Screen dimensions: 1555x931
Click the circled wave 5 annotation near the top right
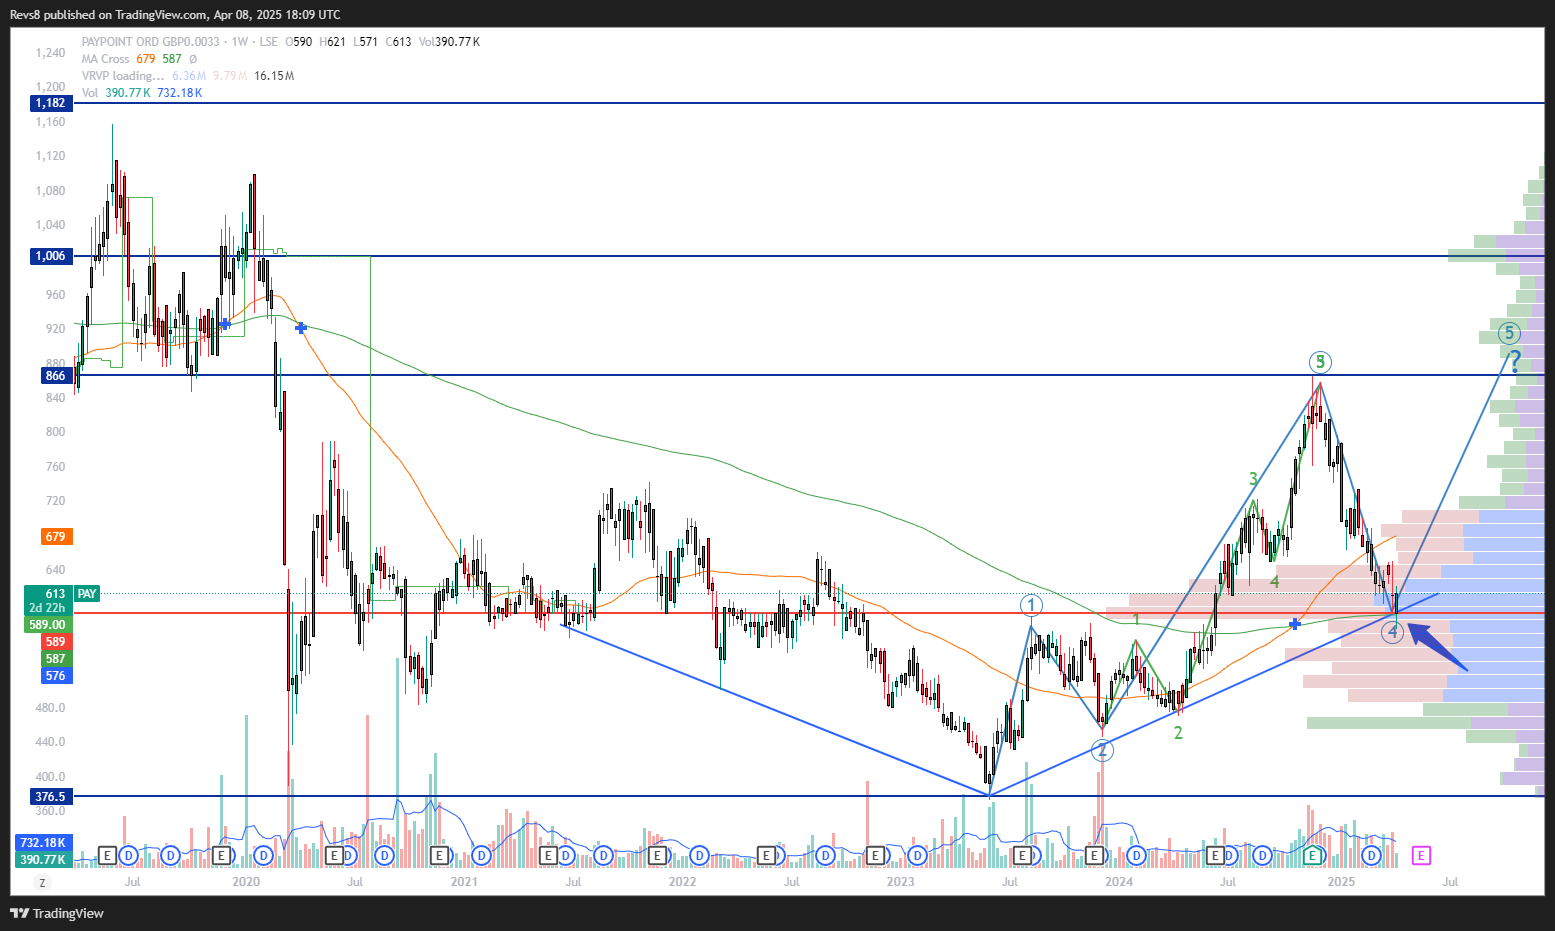click(x=1508, y=333)
